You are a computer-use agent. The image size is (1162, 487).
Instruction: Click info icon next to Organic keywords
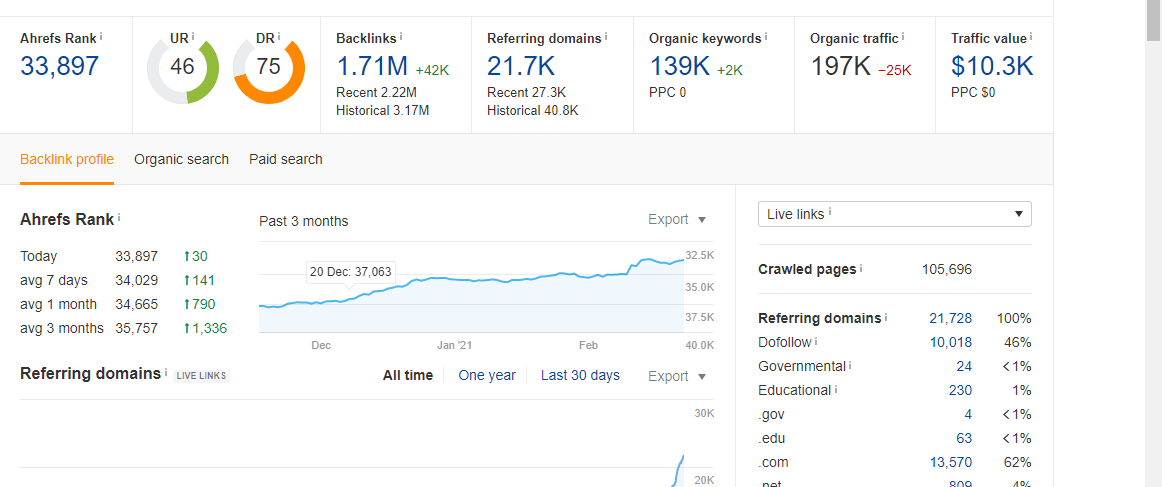pos(766,37)
